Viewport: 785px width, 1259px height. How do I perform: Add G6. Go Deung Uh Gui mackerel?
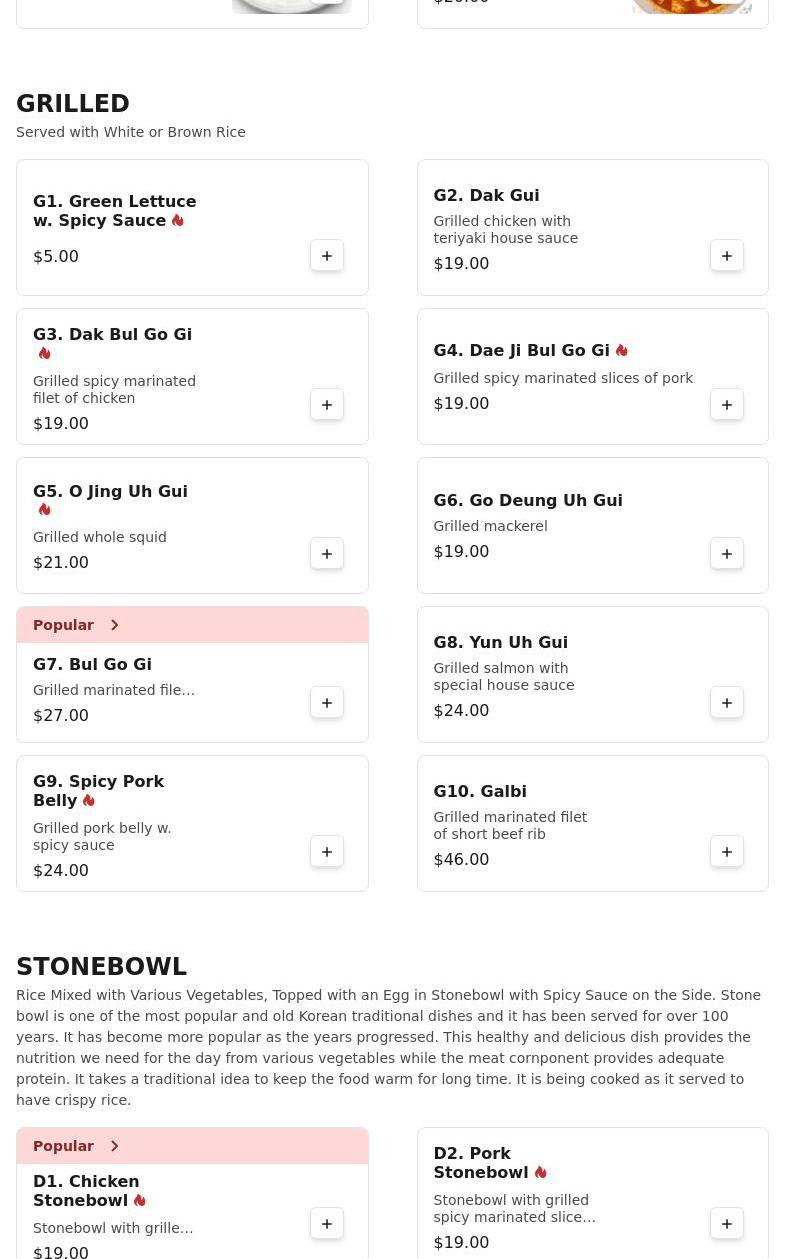727,554
